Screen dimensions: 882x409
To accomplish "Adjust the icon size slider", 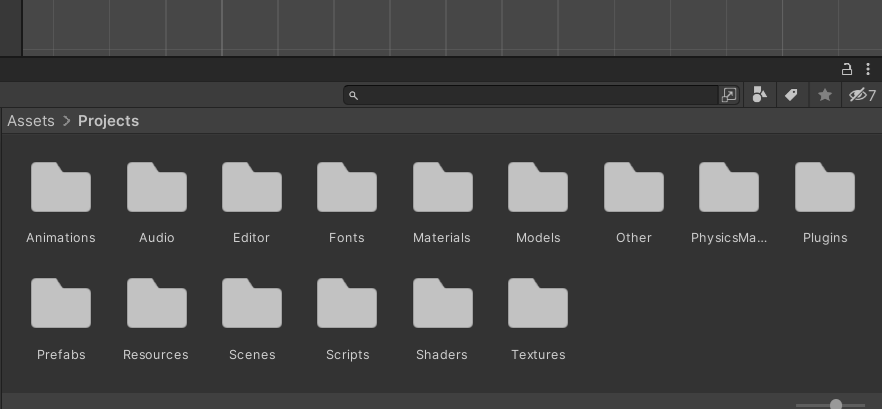I will click(x=836, y=404).
